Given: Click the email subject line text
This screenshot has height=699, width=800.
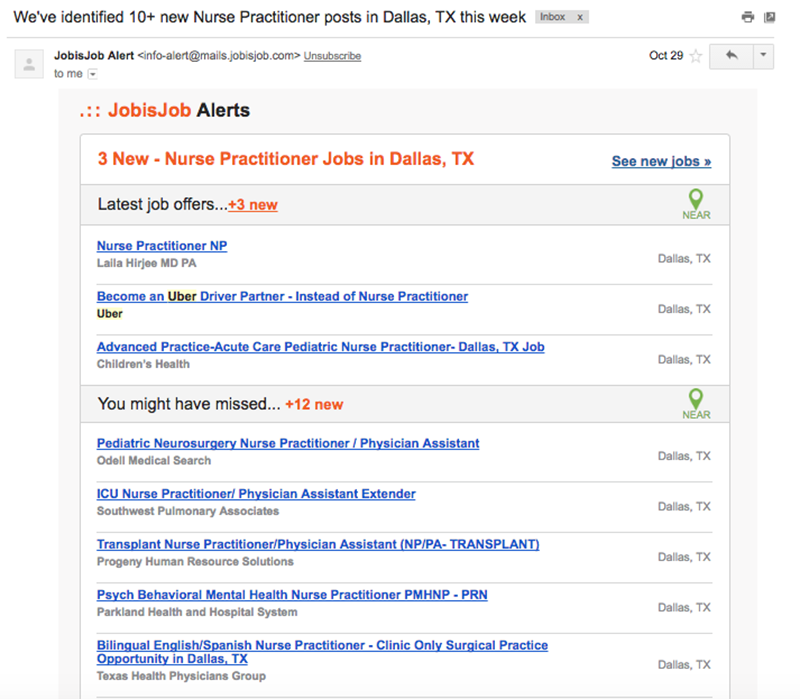Looking at the screenshot, I should pos(269,17).
